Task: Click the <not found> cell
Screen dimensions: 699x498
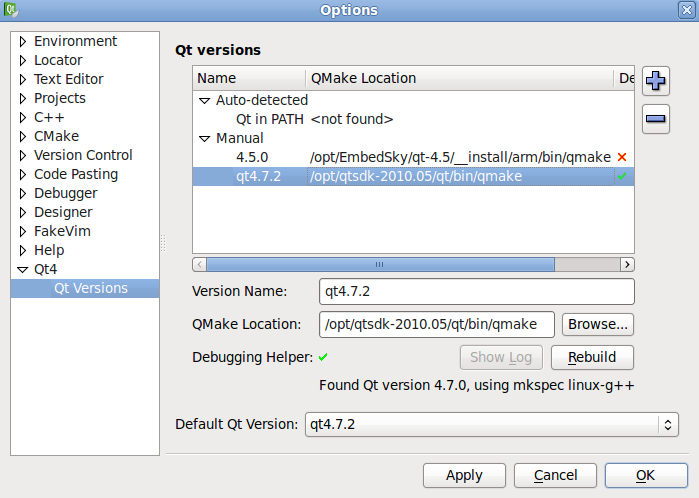Action: [352, 119]
